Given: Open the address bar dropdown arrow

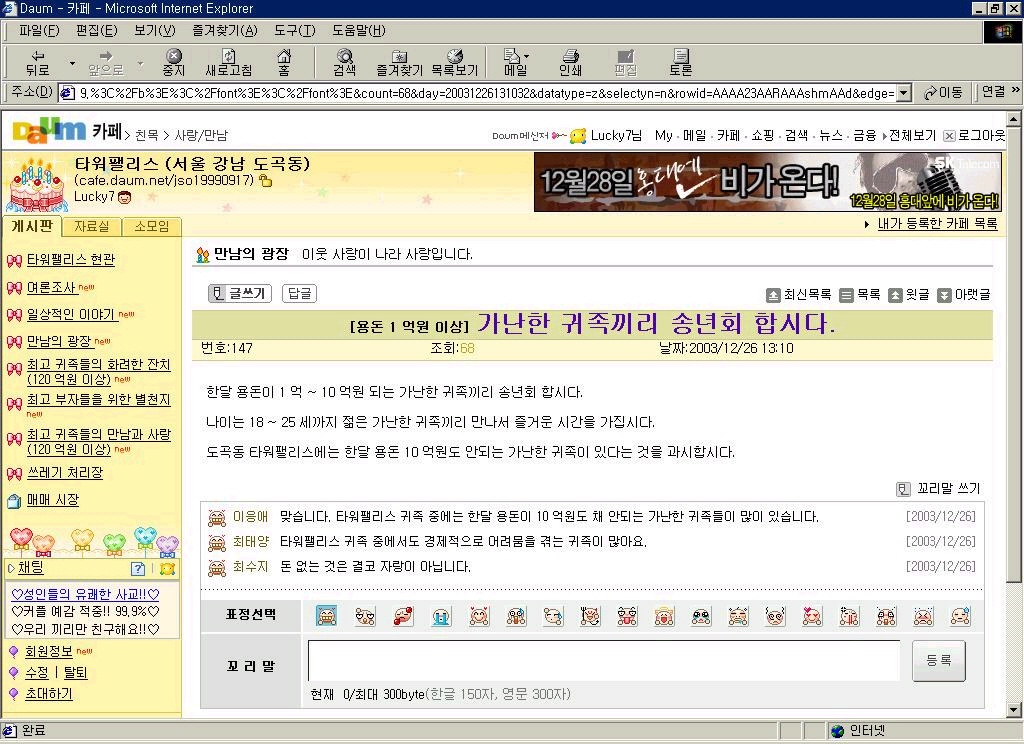Looking at the screenshot, I should (x=903, y=93).
